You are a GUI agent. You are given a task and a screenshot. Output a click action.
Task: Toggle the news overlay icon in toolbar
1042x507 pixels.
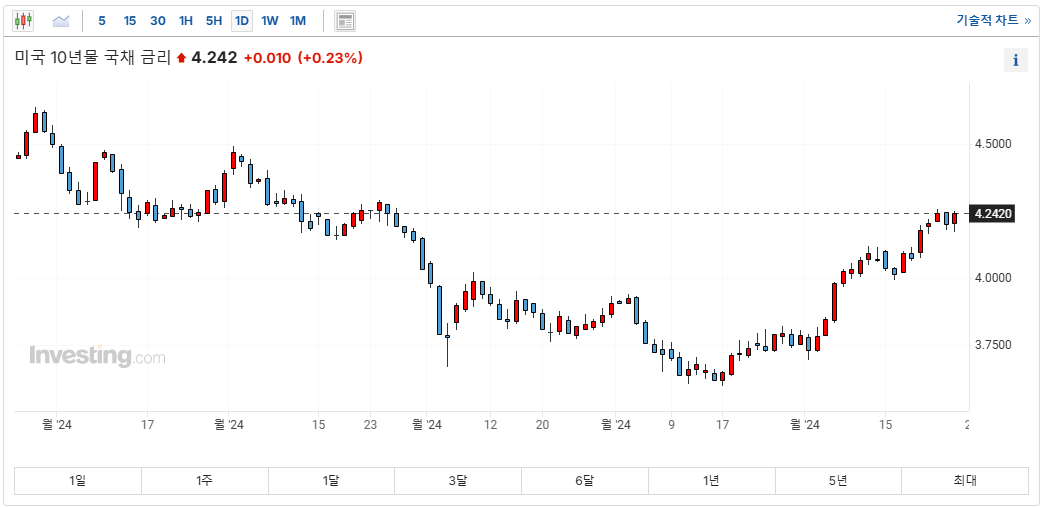click(345, 21)
